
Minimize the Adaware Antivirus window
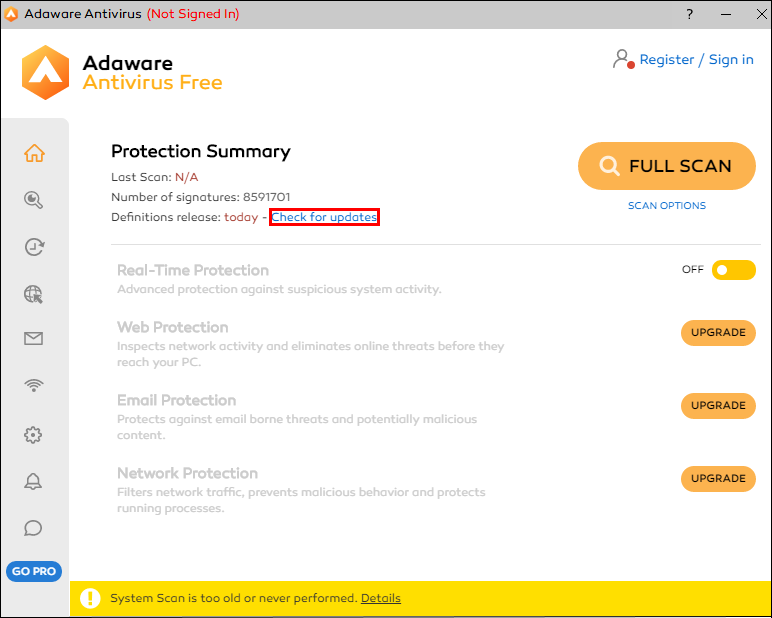726,14
